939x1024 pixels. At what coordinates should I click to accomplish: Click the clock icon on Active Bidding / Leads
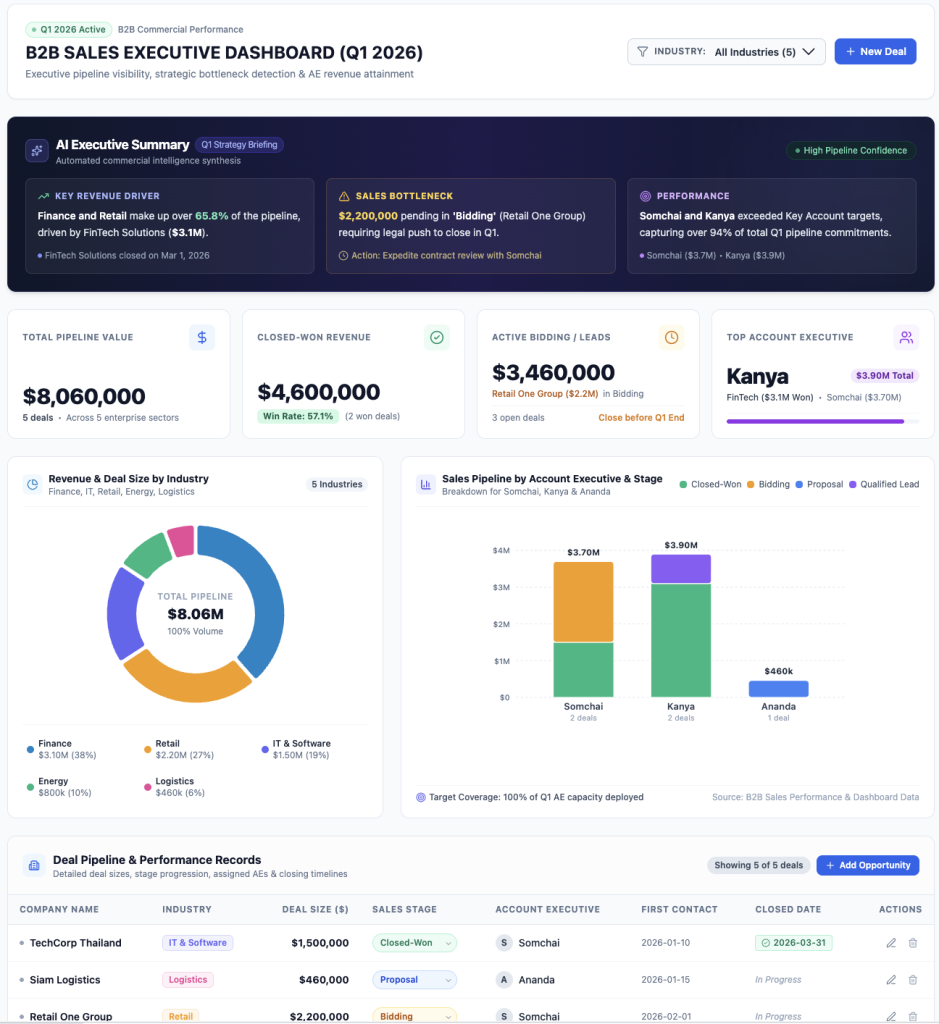[x=671, y=338]
